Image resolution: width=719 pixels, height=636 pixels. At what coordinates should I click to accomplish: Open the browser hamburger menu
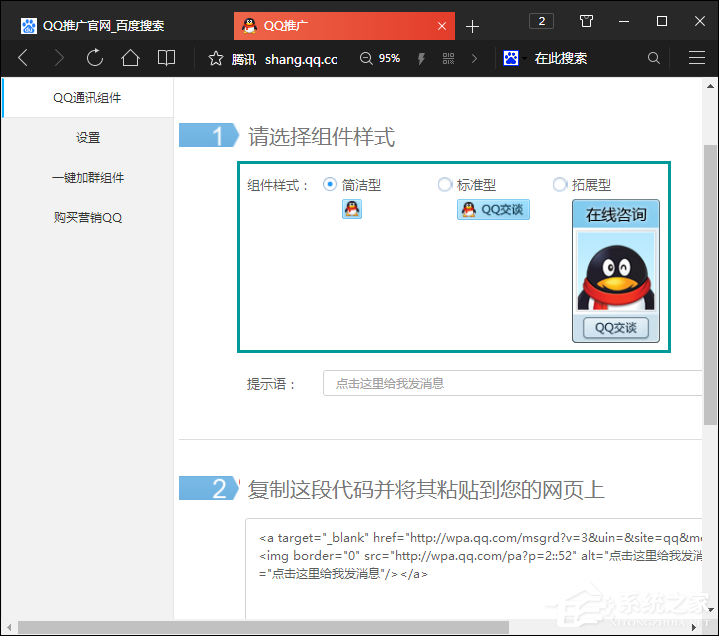point(697,58)
